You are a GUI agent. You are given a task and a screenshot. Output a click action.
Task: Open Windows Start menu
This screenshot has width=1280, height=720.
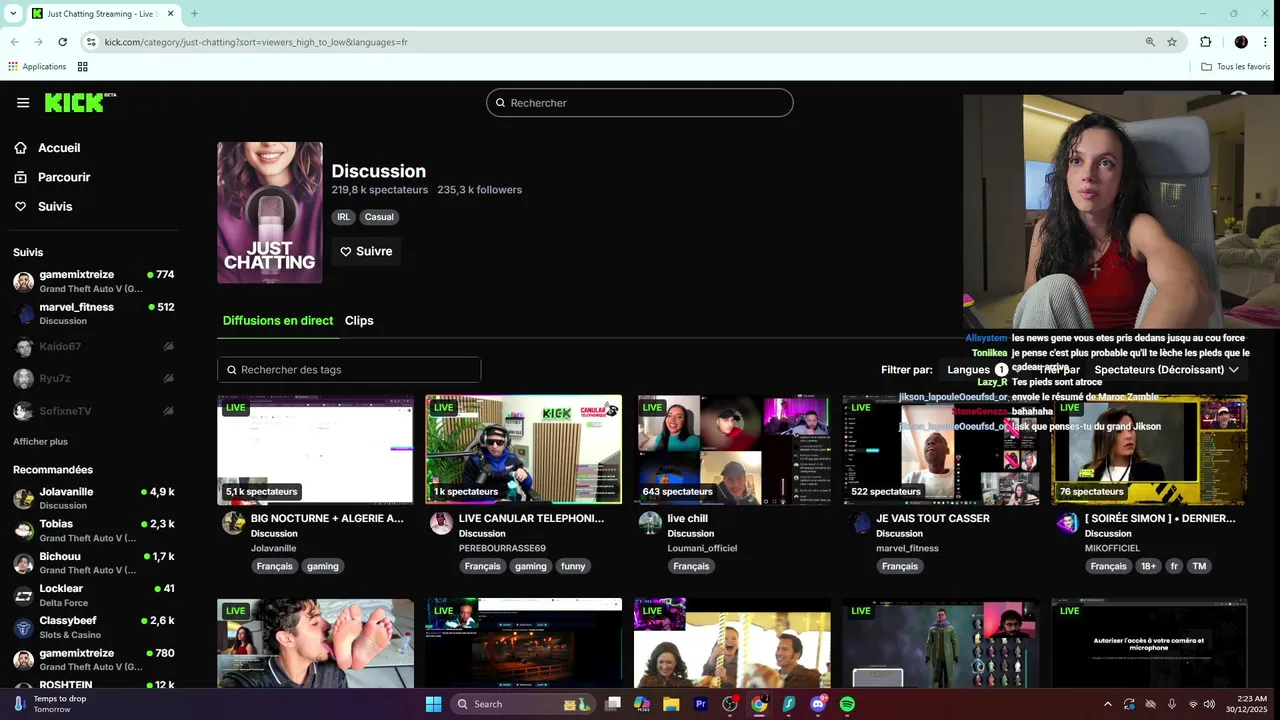point(433,704)
